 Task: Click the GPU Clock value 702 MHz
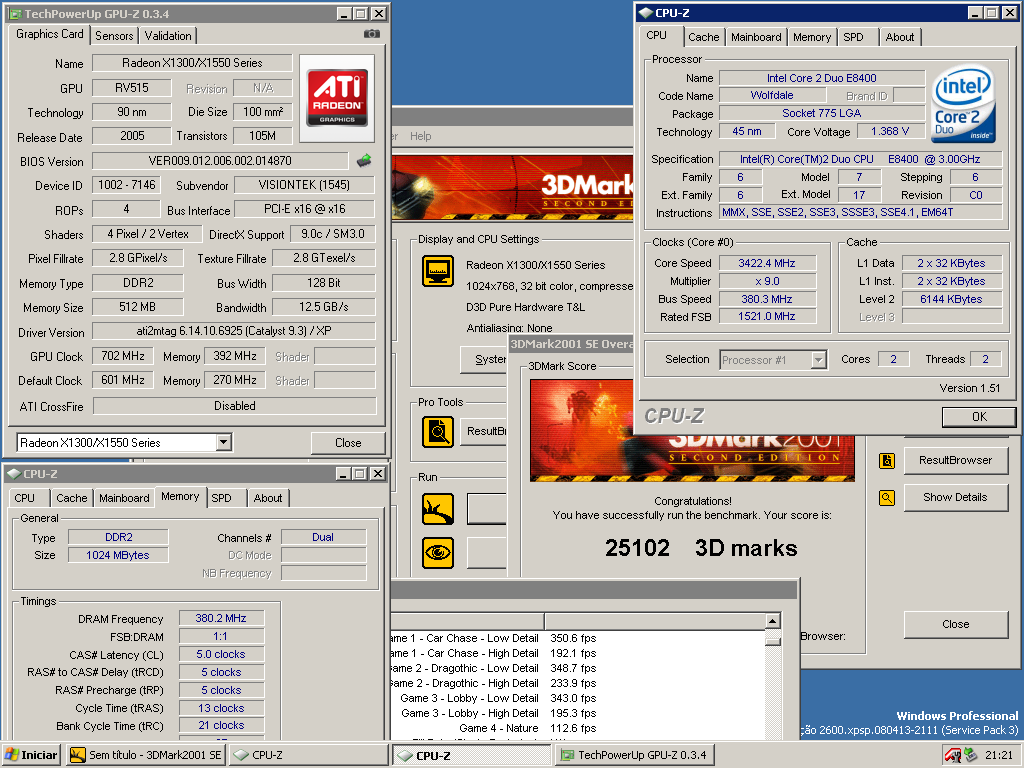click(x=123, y=356)
